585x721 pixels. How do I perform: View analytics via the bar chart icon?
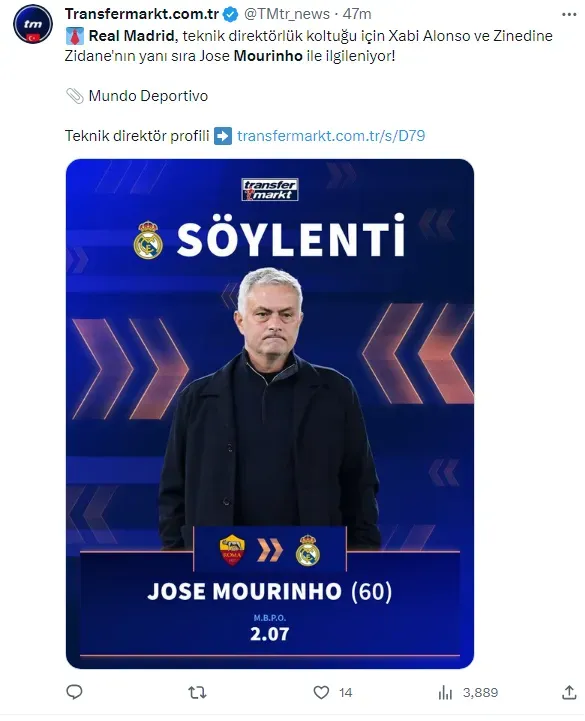[x=445, y=692]
